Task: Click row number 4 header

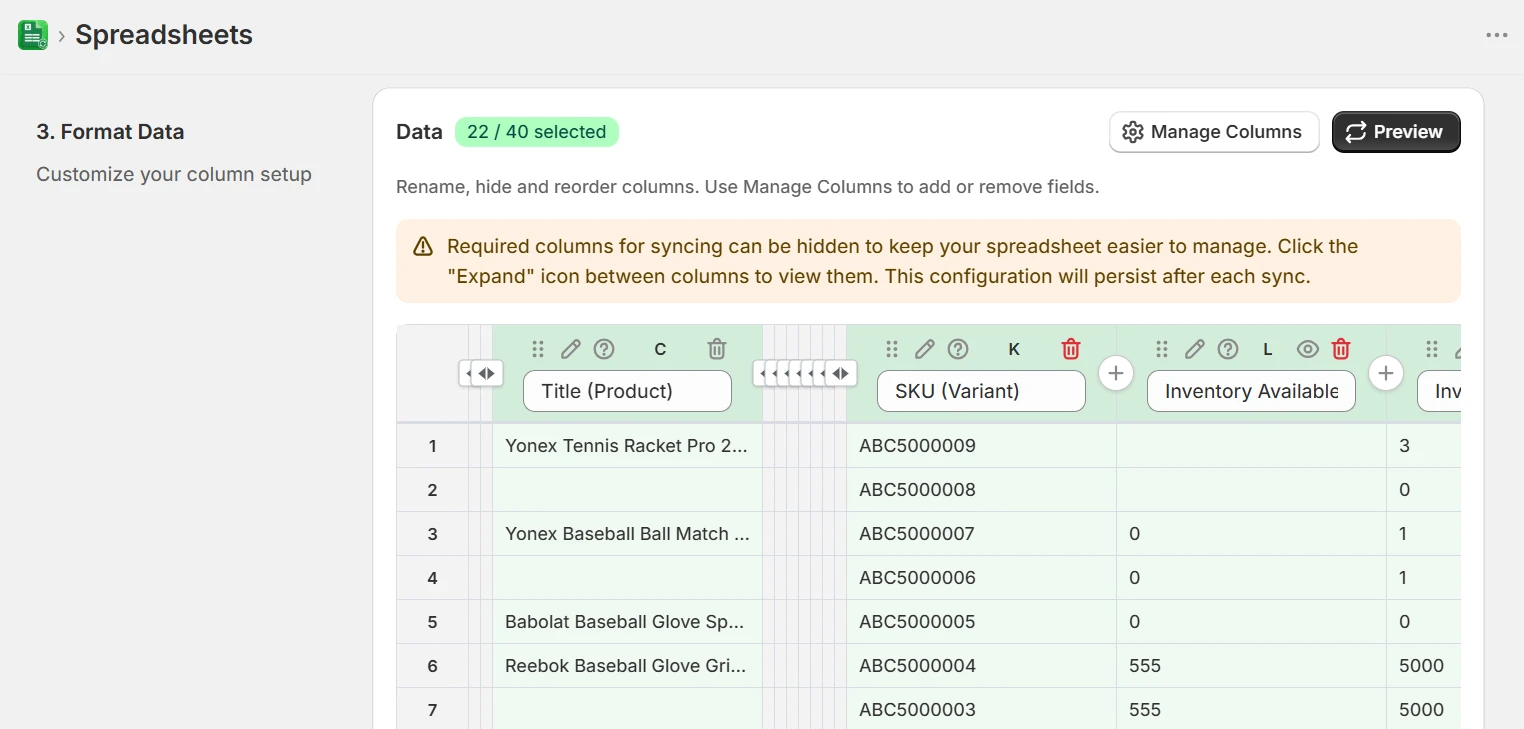Action: click(432, 578)
